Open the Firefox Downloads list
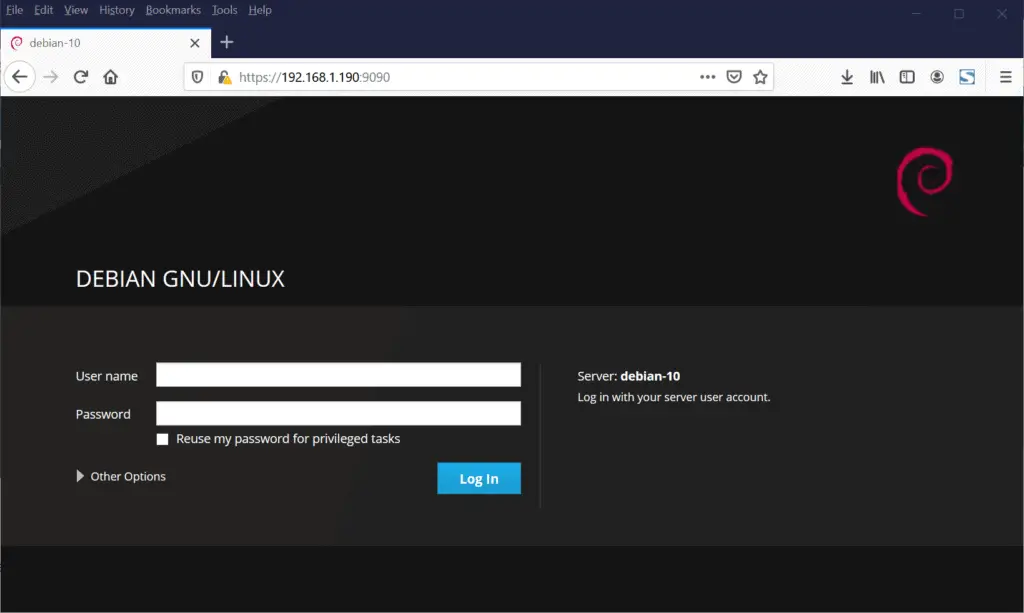 (x=847, y=76)
